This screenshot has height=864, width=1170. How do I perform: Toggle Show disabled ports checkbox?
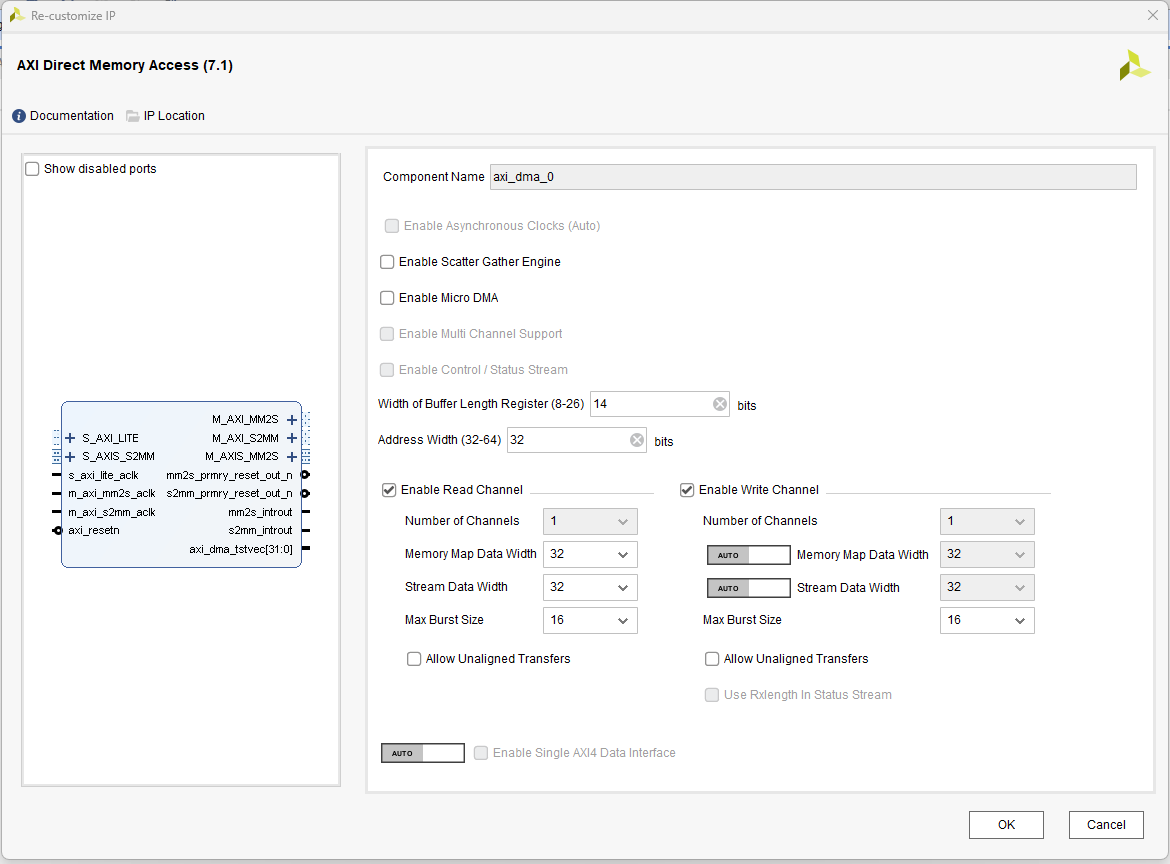32,169
